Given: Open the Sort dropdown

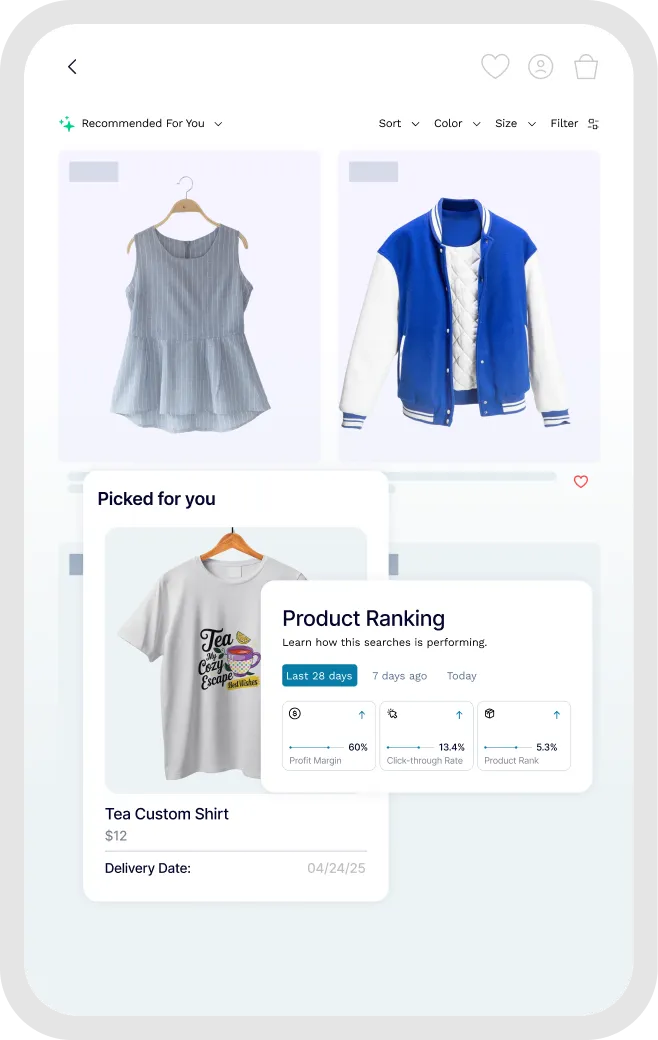Looking at the screenshot, I should pyautogui.click(x=399, y=123).
